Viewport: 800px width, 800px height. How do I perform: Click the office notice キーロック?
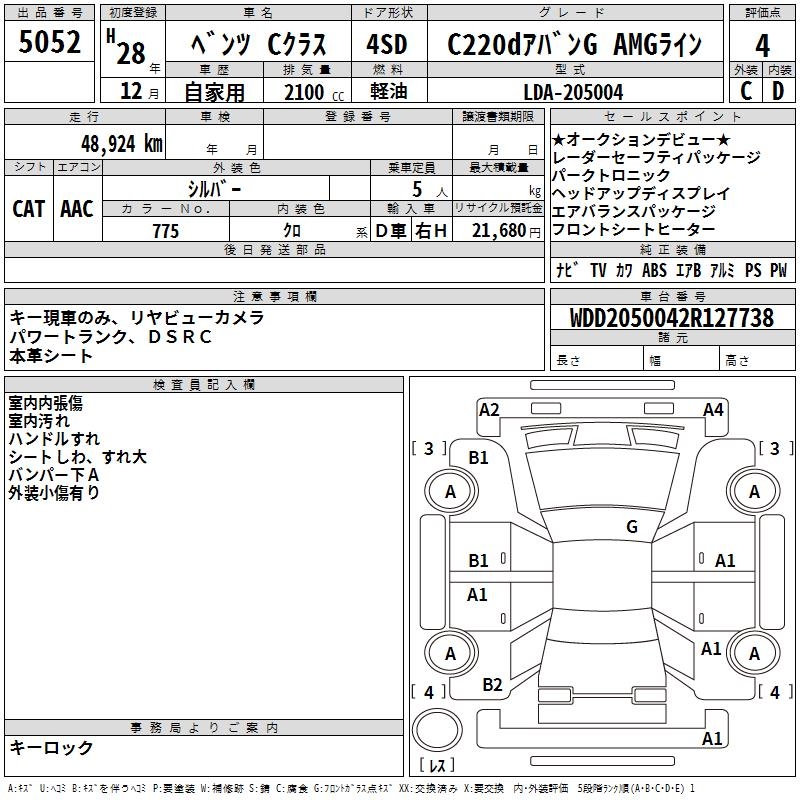(51, 747)
